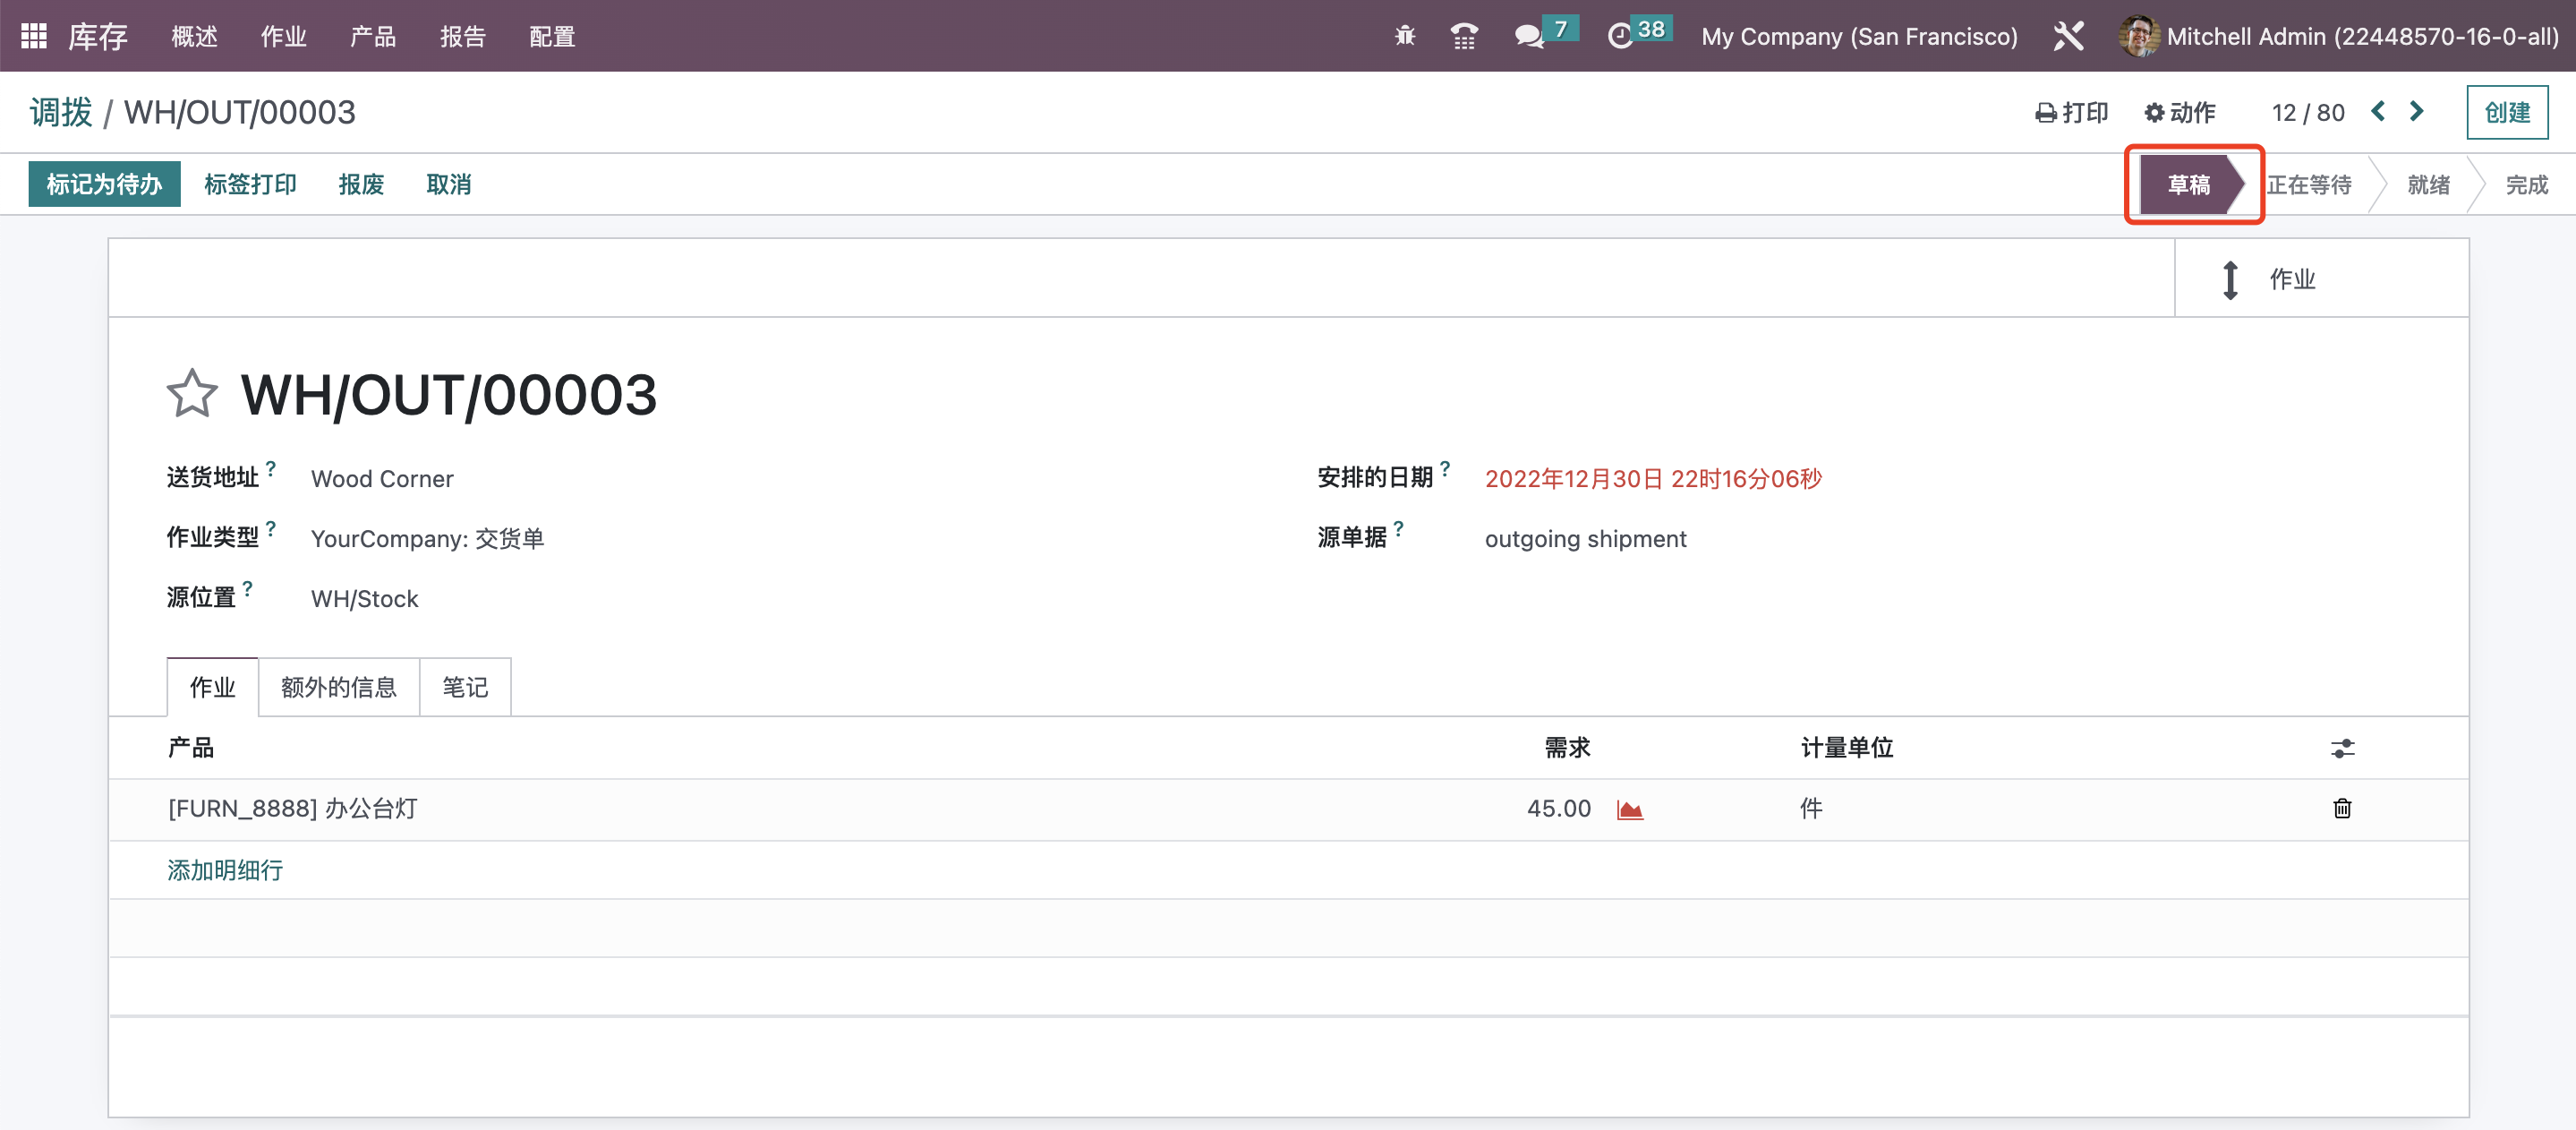The width and height of the screenshot is (2576, 1130).
Task: Click the 作业 smart button arrows icon
Action: coord(2229,279)
